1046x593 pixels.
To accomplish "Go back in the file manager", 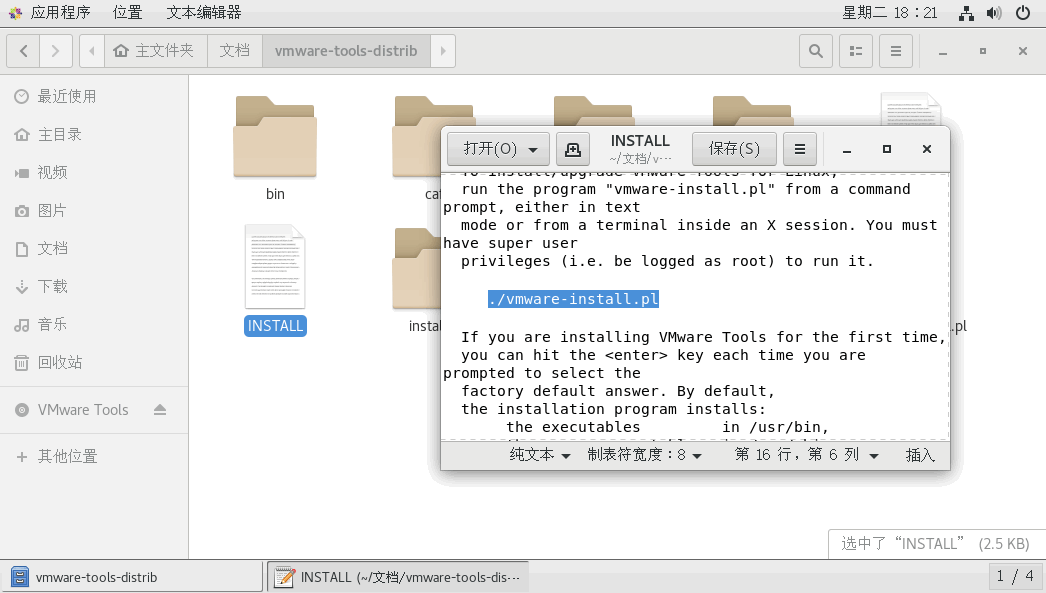I will (x=23, y=51).
